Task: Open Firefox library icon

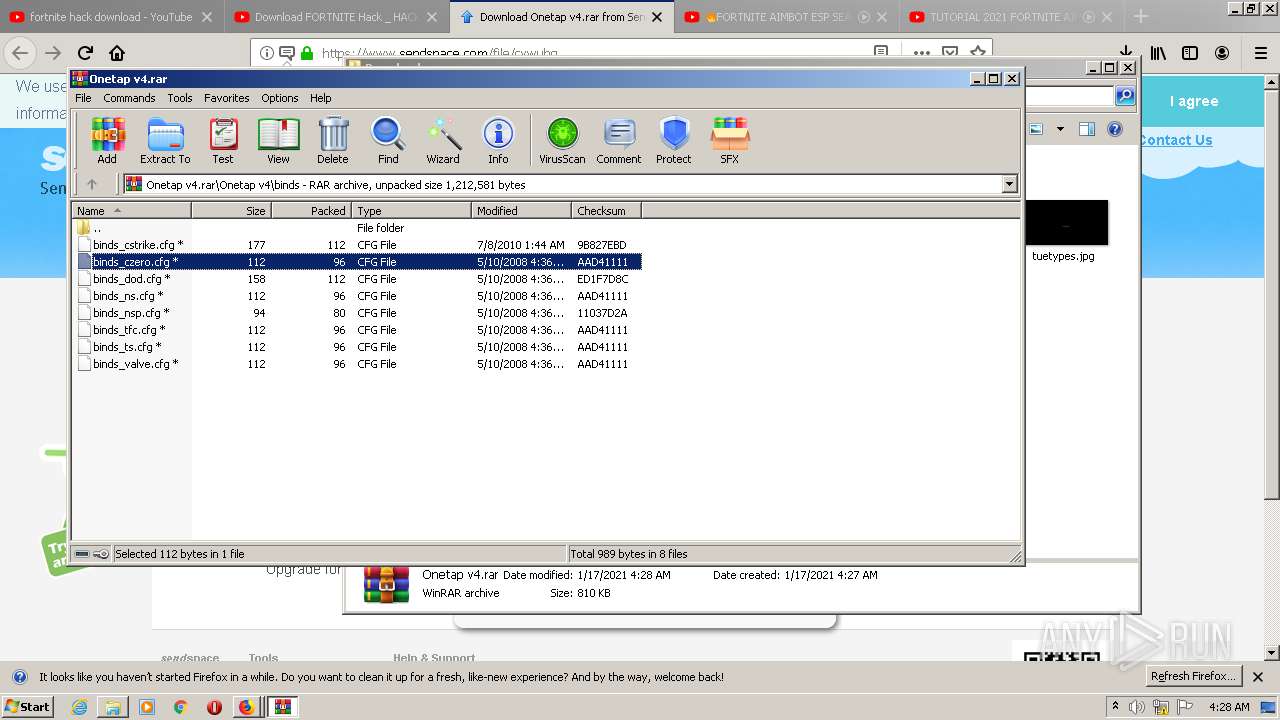Action: [1158, 53]
